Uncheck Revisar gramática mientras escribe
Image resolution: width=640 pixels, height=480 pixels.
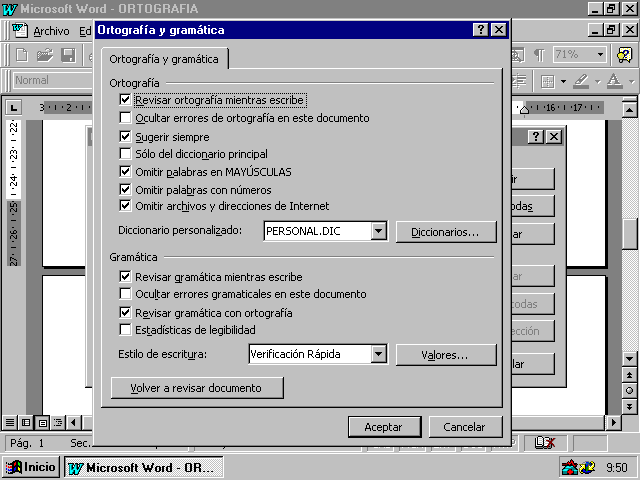[x=125, y=276]
